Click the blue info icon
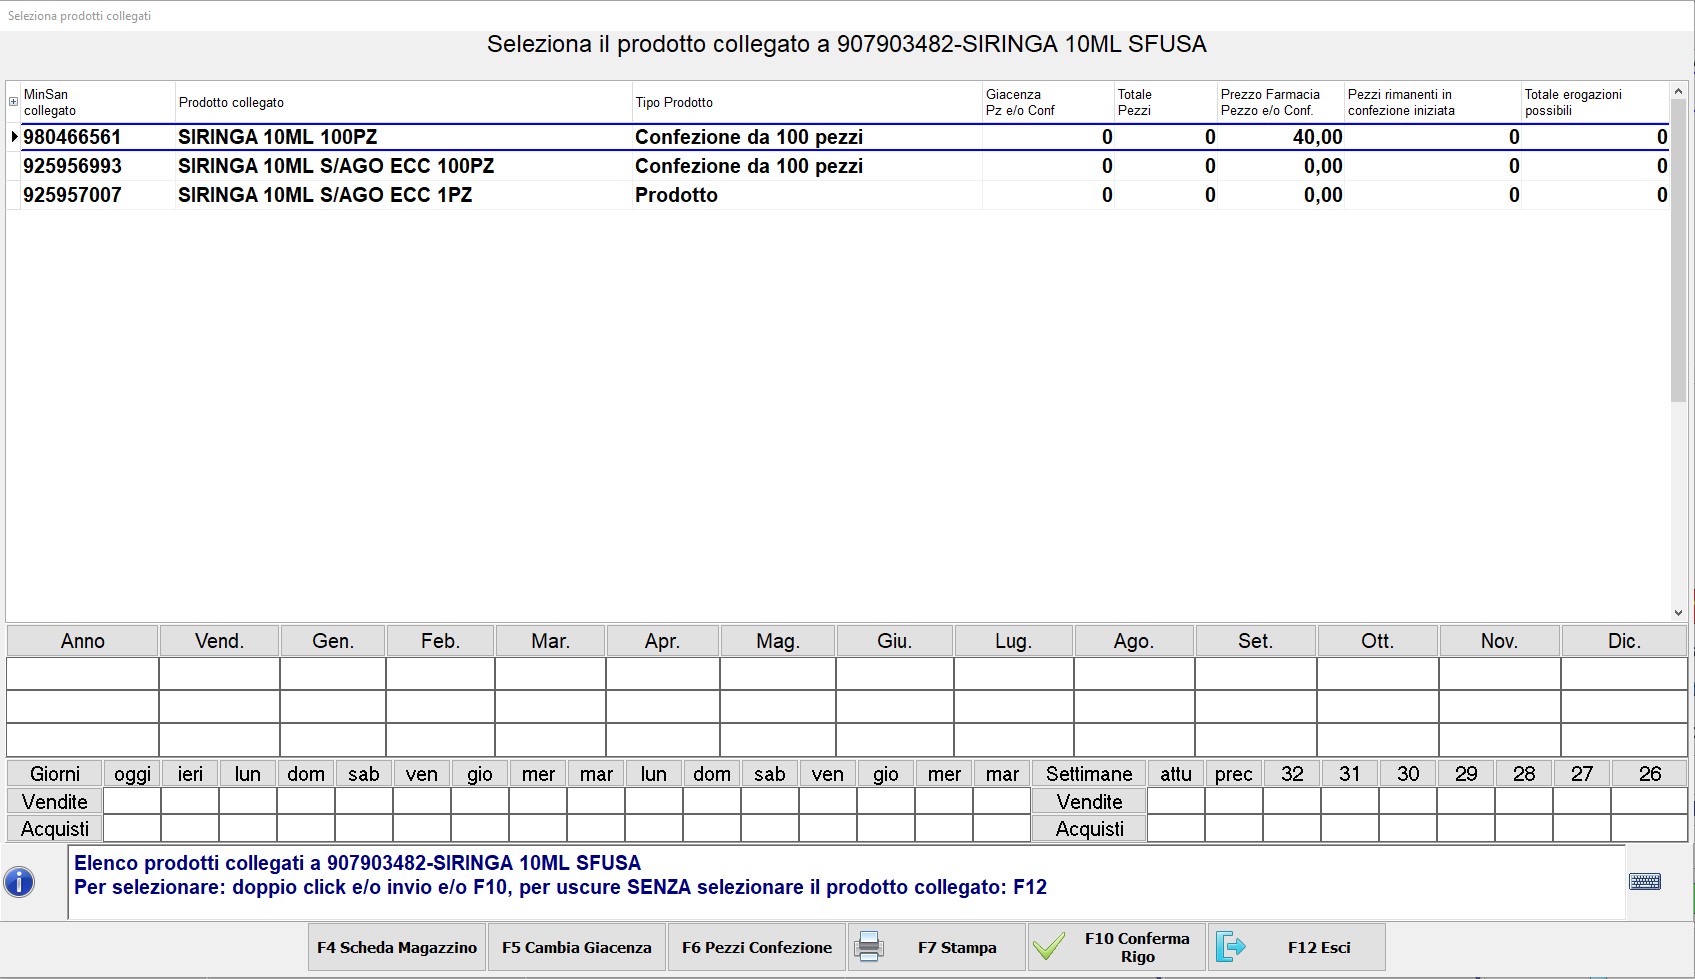The width and height of the screenshot is (1695, 979). click(x=19, y=882)
